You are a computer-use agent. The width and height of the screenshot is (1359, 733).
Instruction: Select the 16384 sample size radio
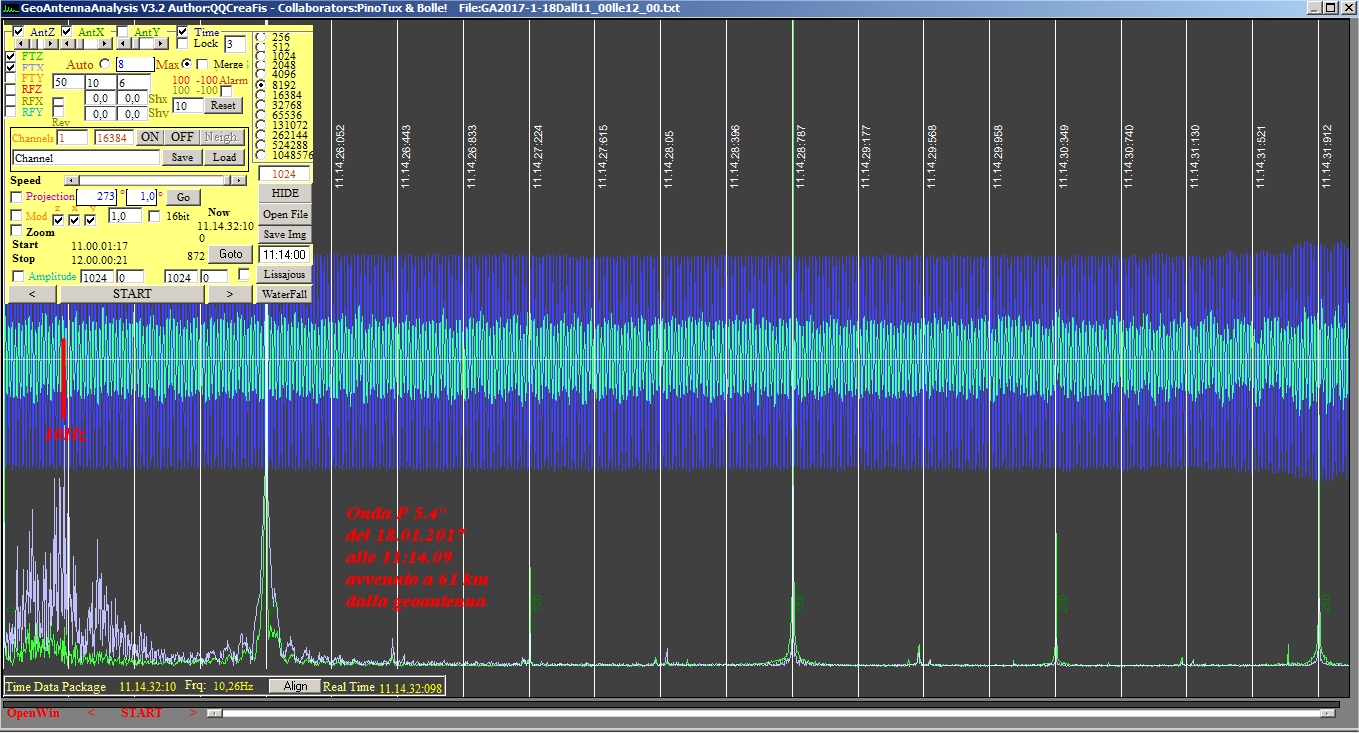coord(261,95)
